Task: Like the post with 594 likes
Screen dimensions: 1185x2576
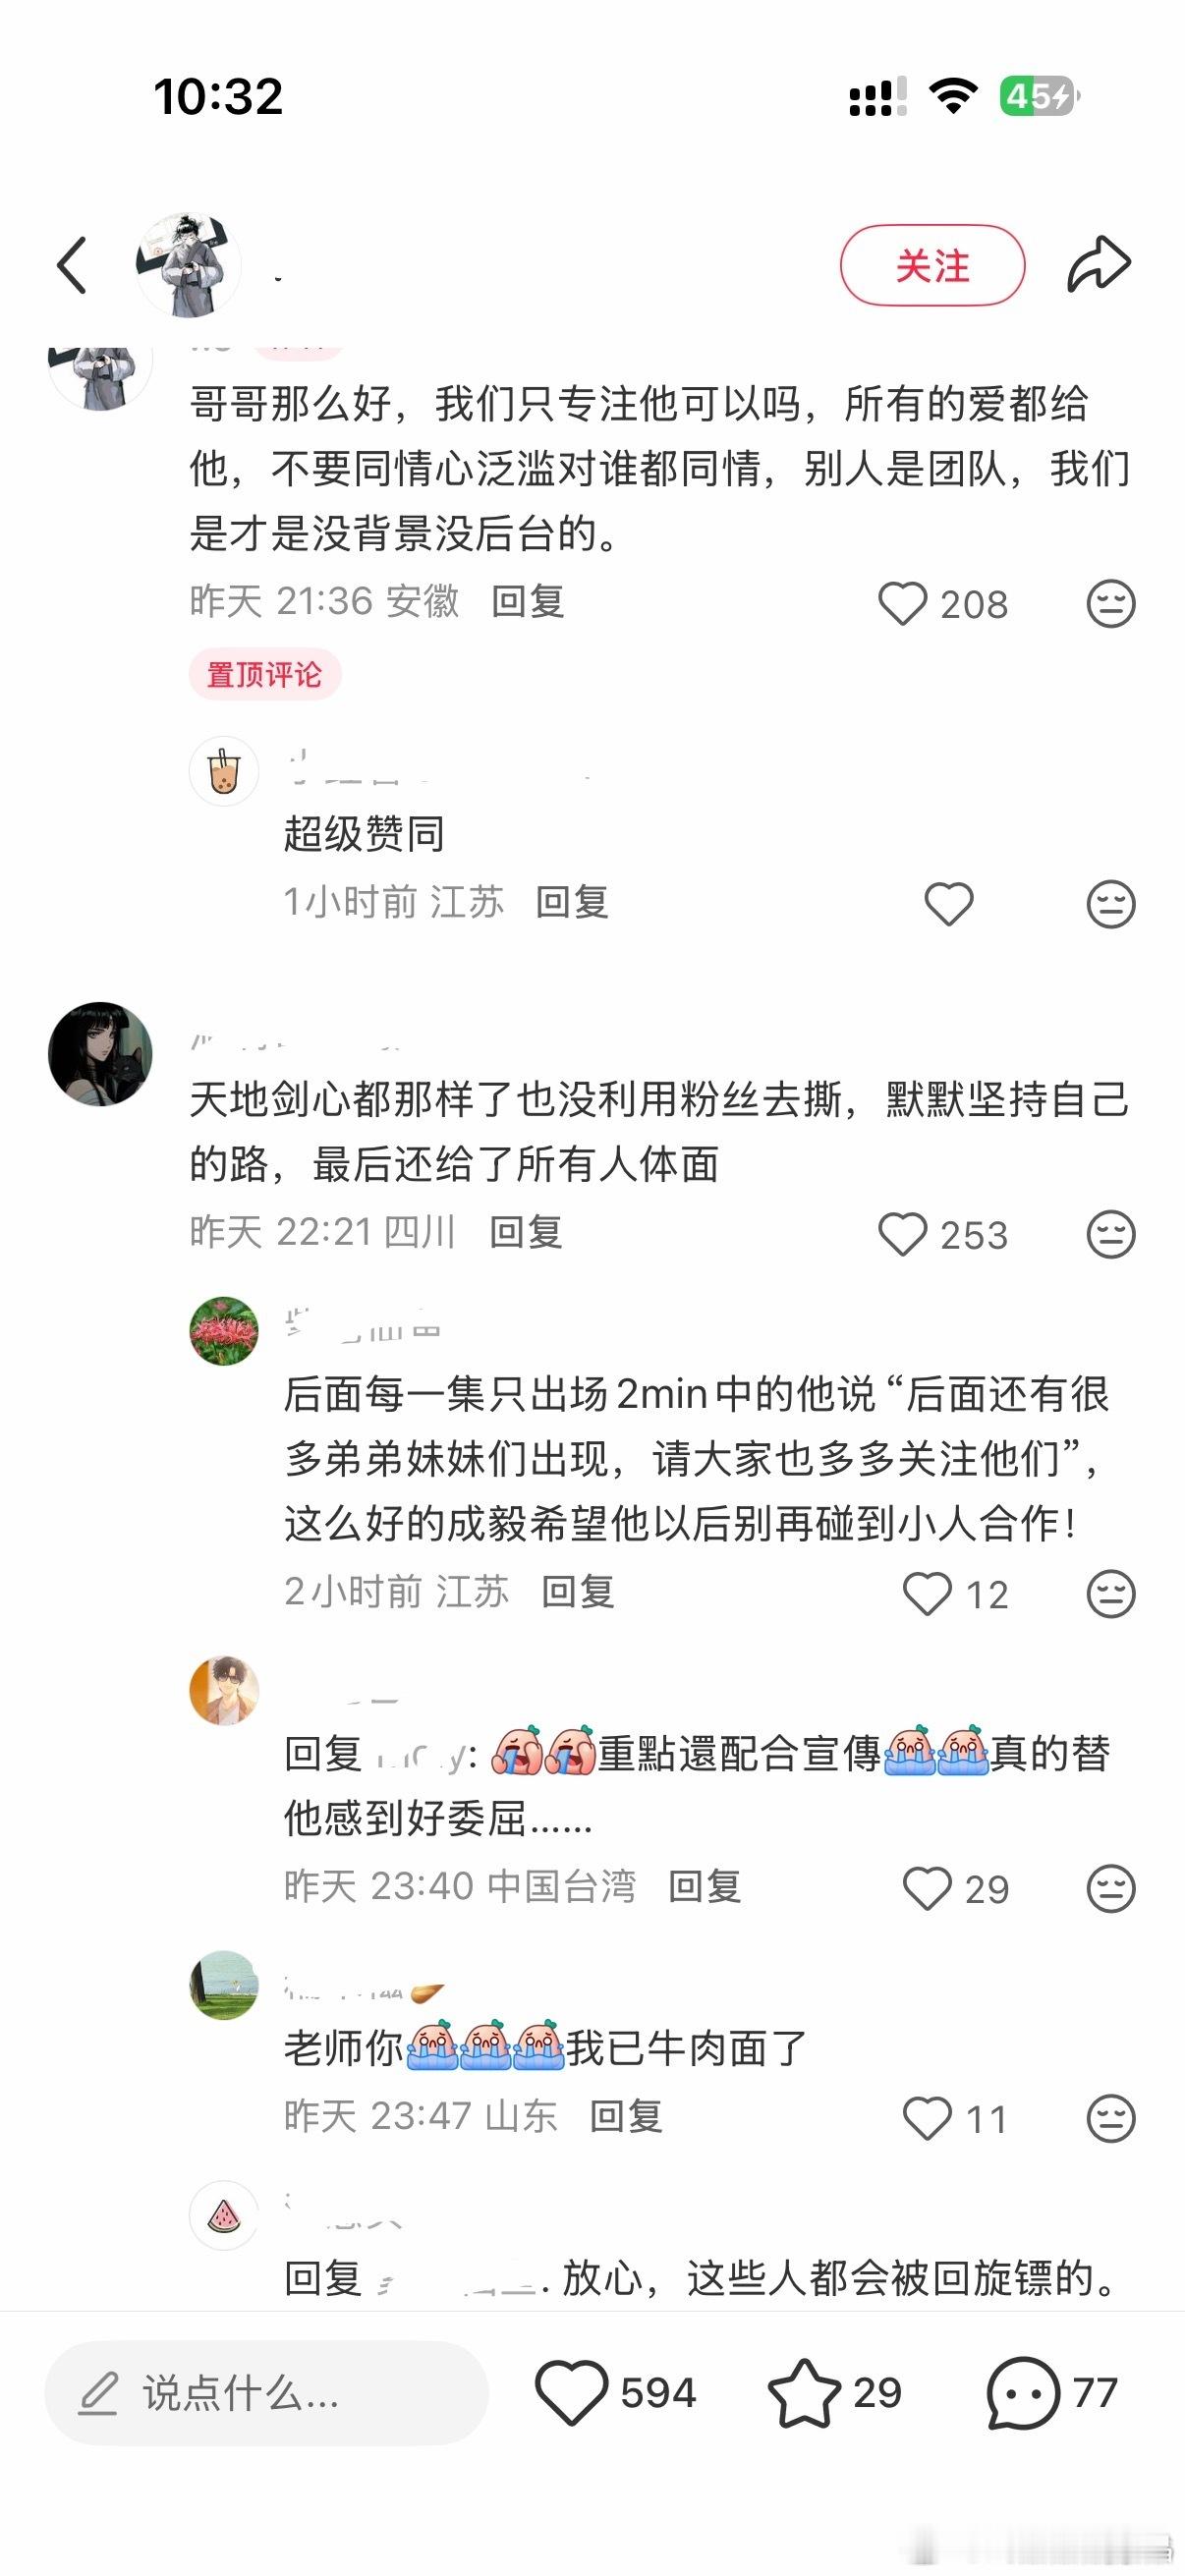Action: pos(571,2393)
